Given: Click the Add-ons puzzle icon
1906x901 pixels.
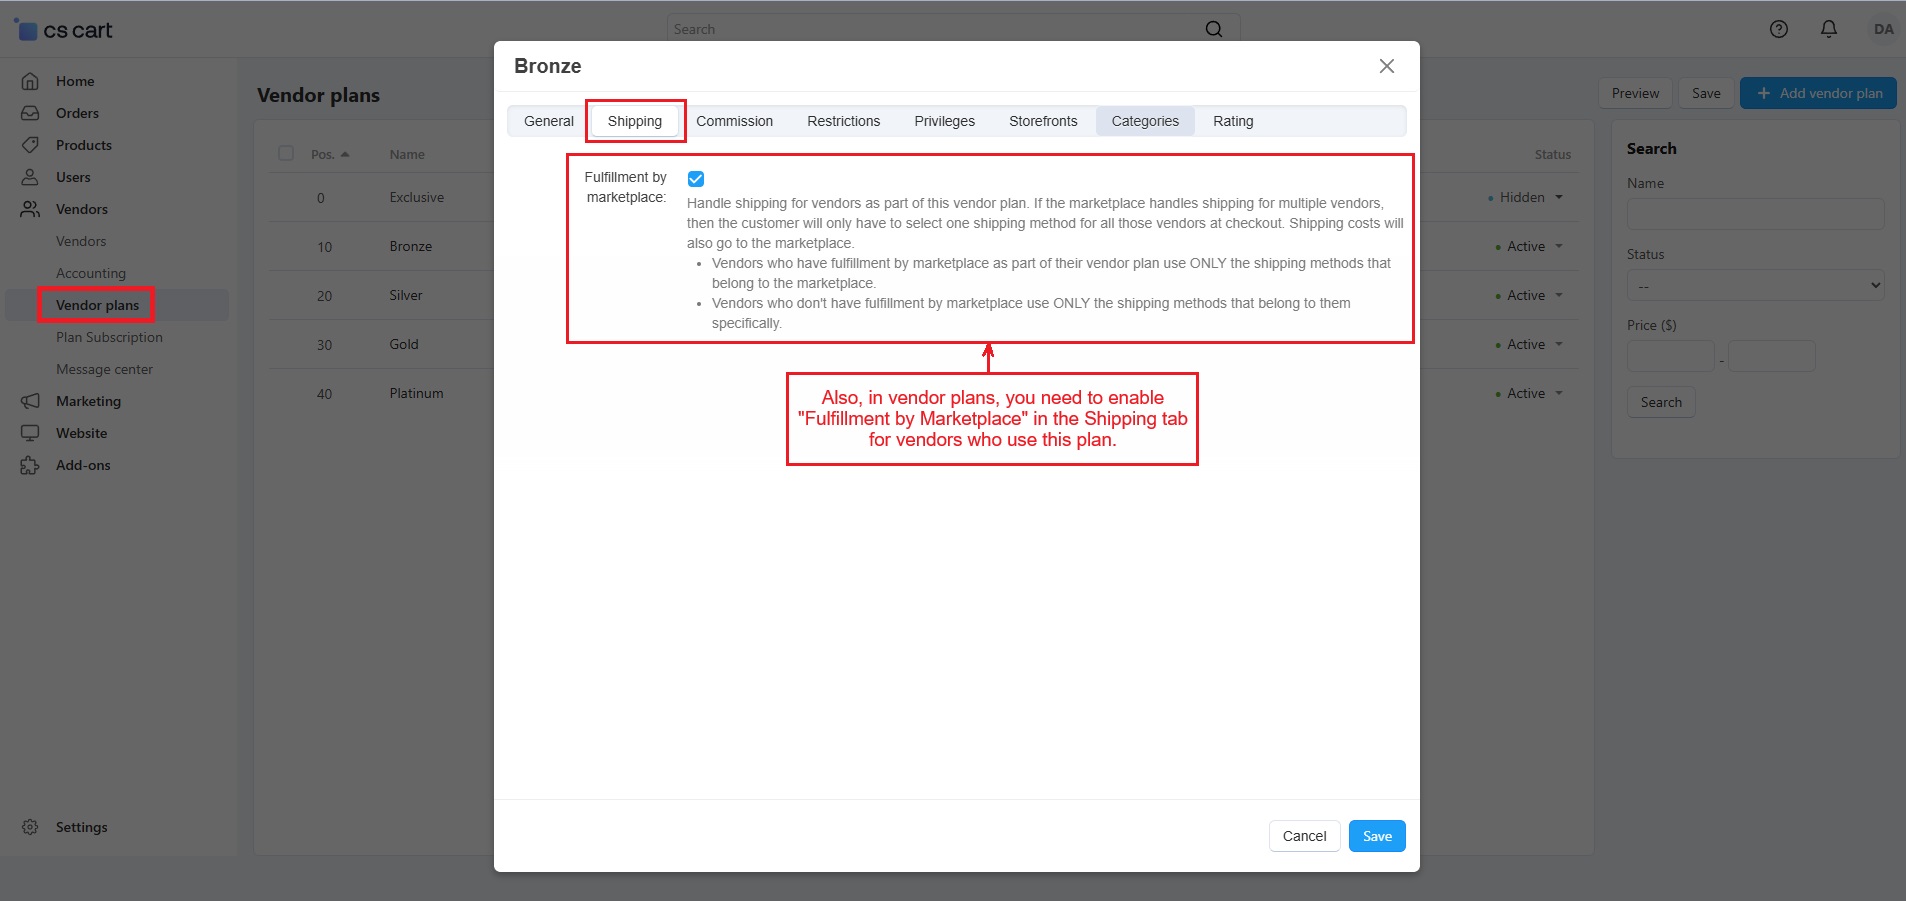Looking at the screenshot, I should 30,465.
